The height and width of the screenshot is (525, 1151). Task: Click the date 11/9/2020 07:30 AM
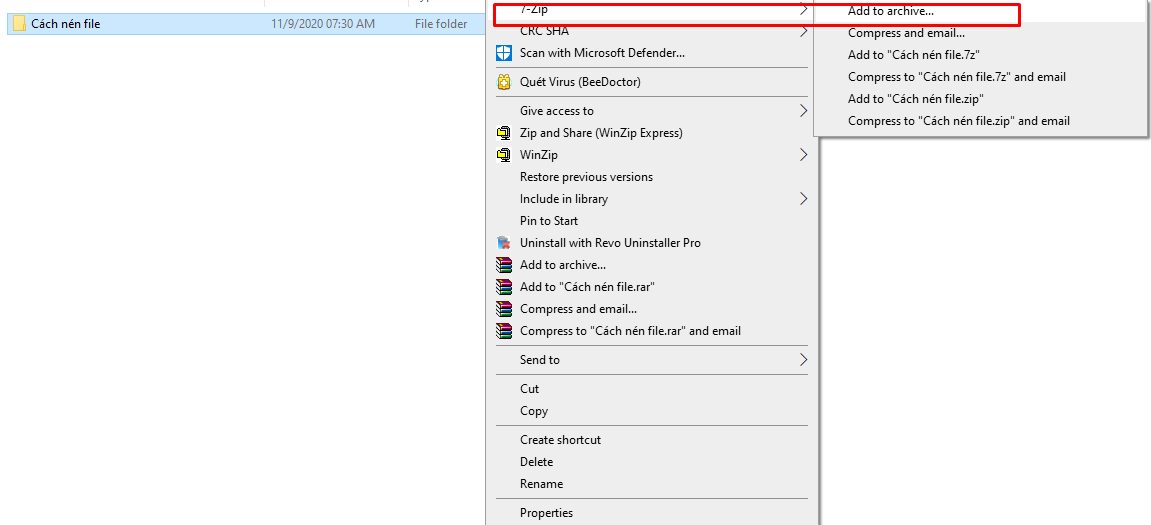coord(323,24)
